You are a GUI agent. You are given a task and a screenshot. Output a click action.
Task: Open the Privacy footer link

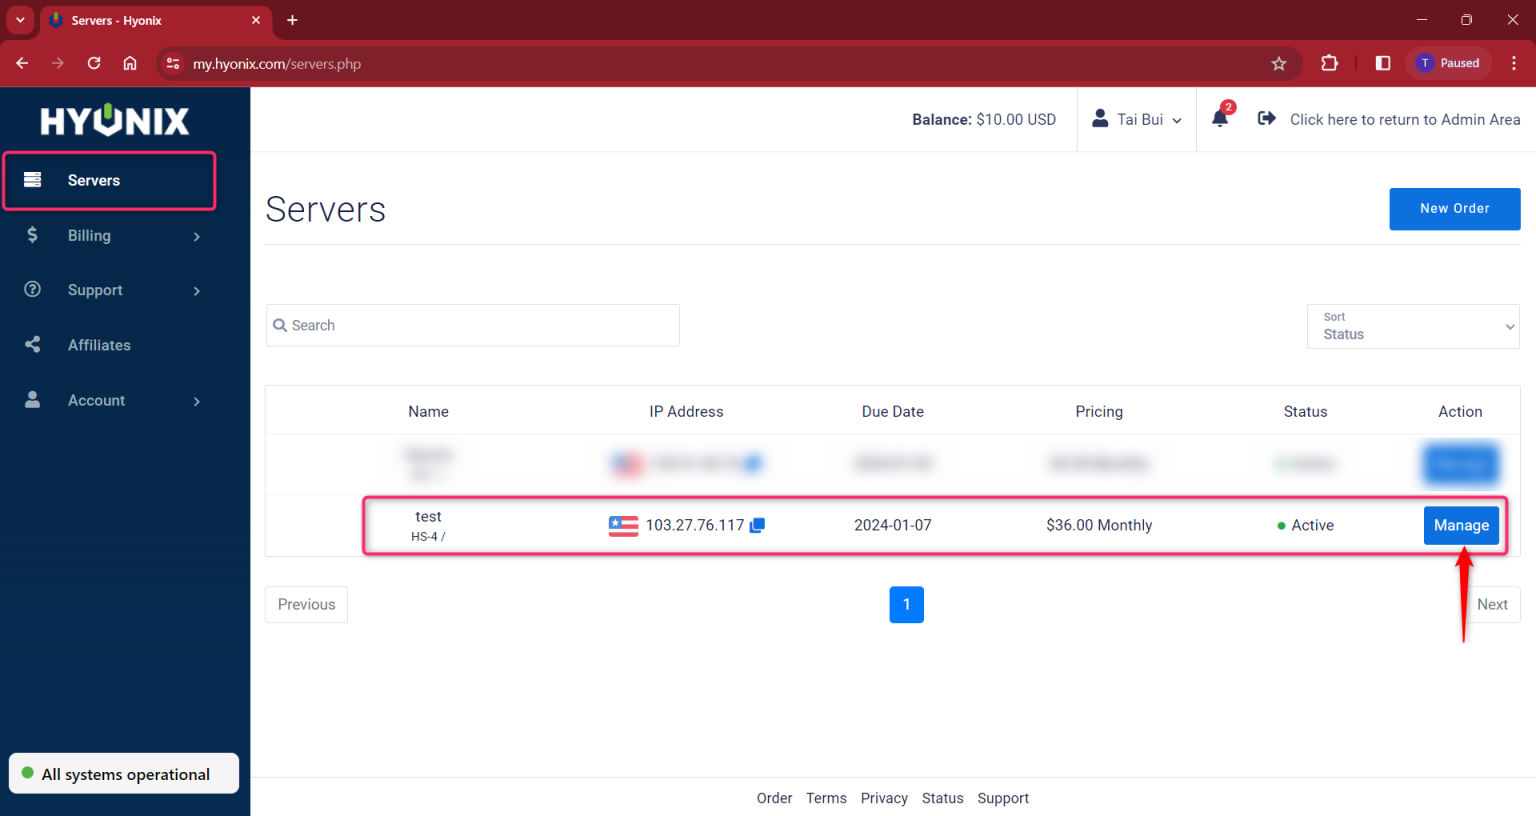tap(884, 798)
